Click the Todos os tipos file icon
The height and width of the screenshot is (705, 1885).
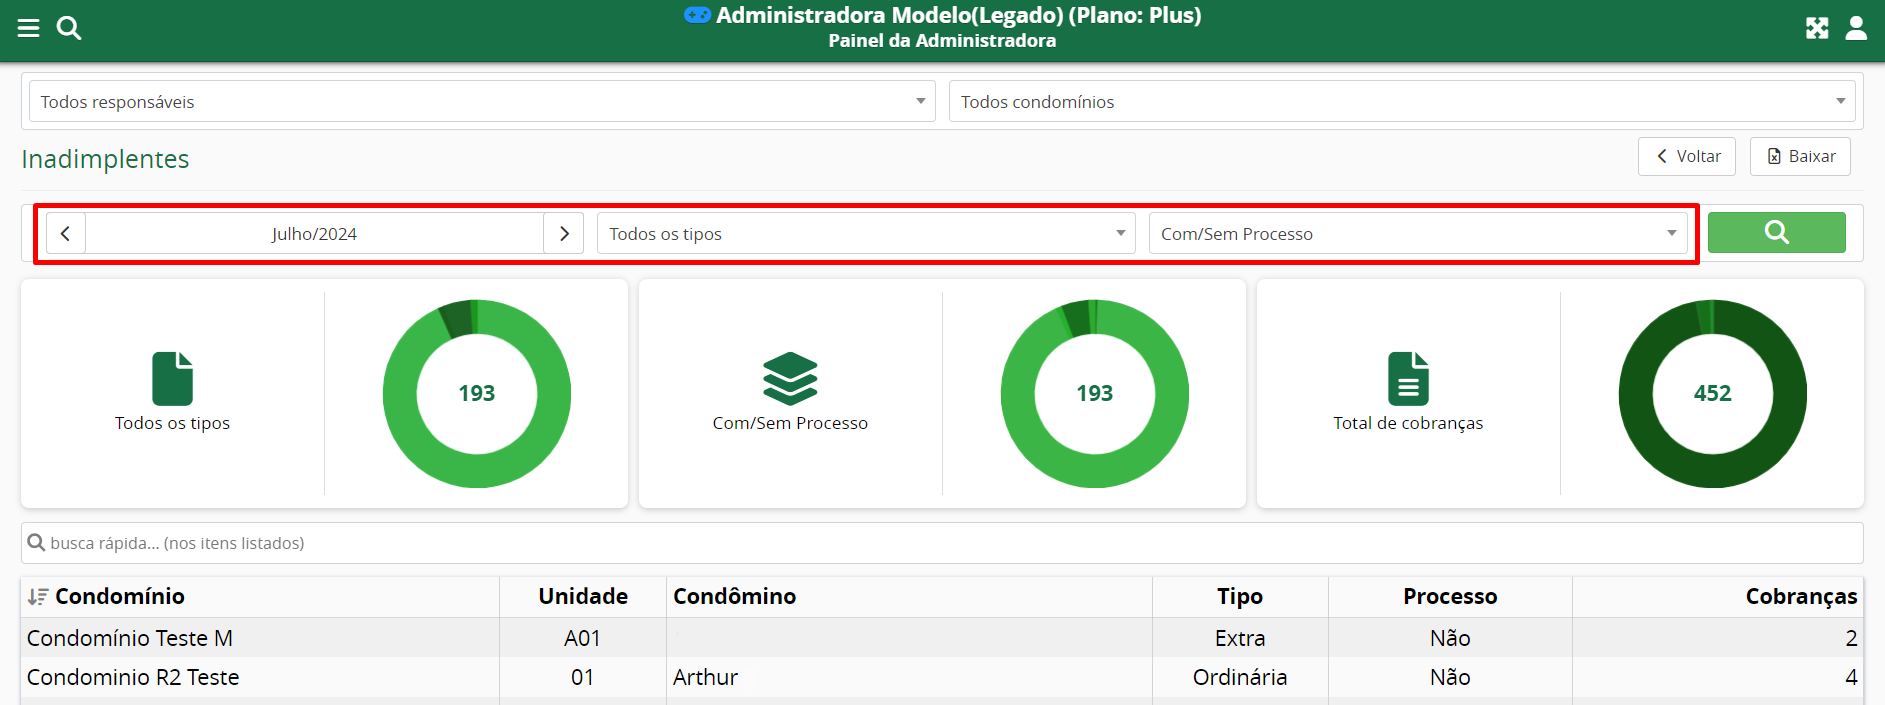pos(172,379)
